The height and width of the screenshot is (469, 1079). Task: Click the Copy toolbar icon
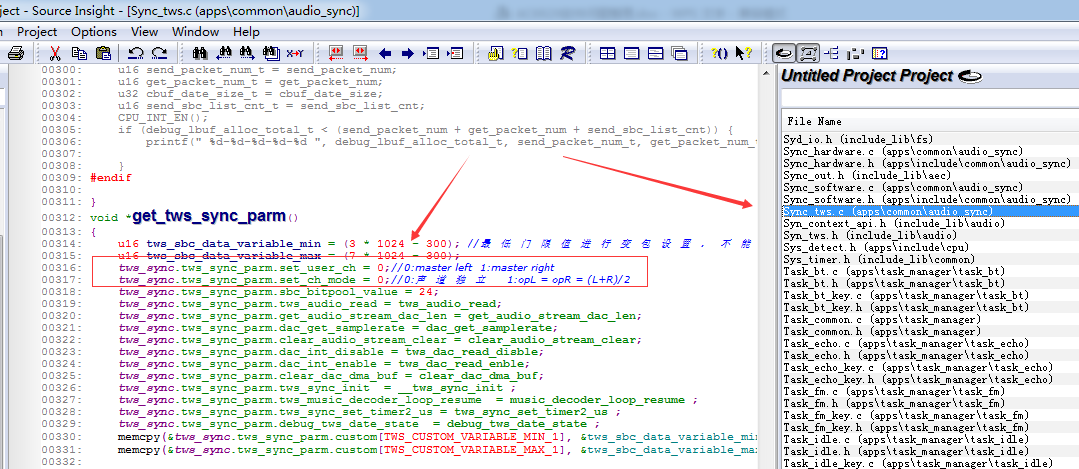coord(80,53)
